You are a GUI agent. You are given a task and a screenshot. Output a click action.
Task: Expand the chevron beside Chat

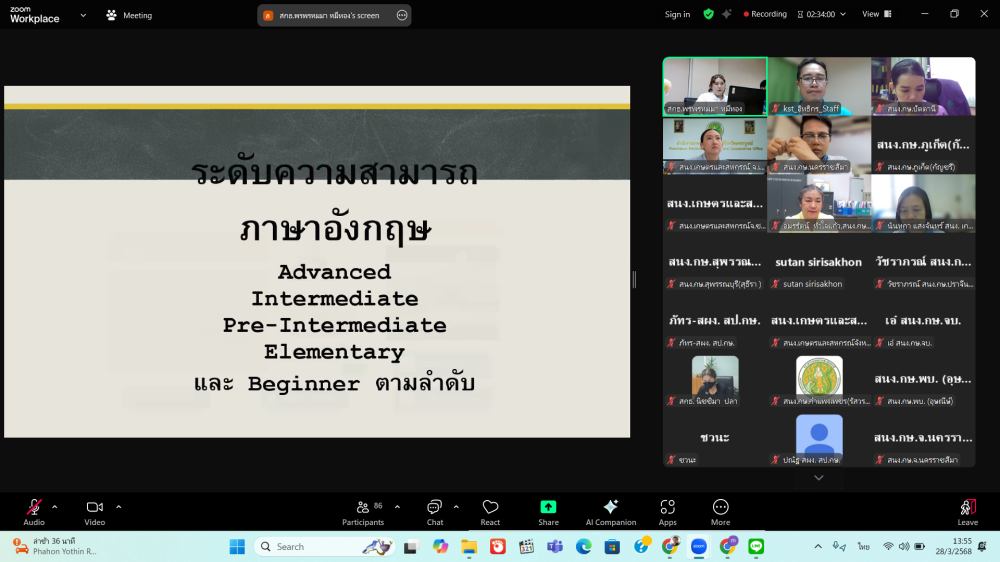(456, 507)
